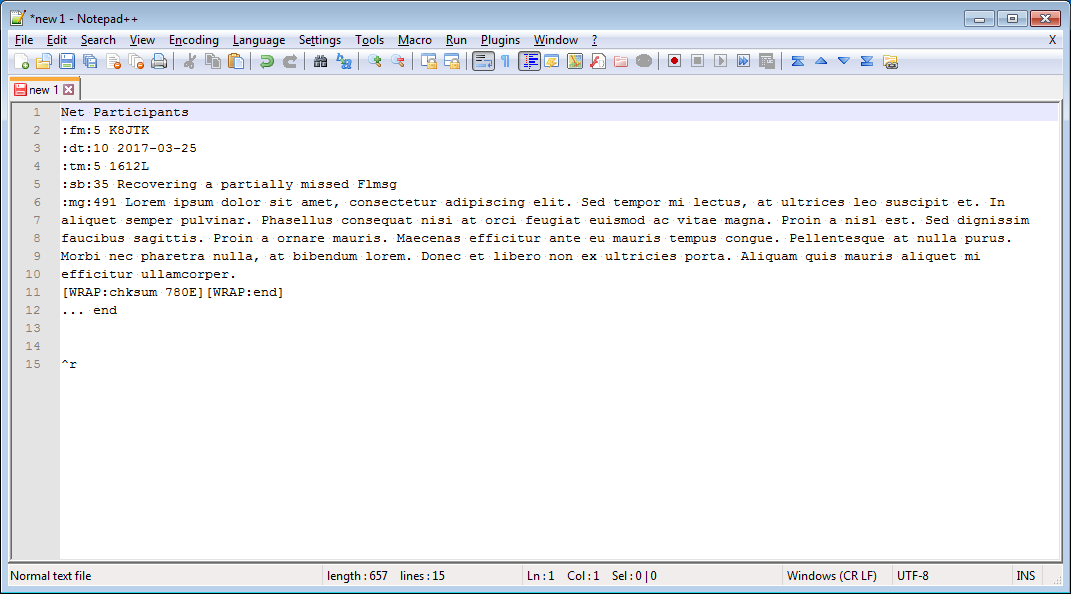The height and width of the screenshot is (594, 1071).
Task: Click the Copy toolbar icon
Action: point(213,61)
